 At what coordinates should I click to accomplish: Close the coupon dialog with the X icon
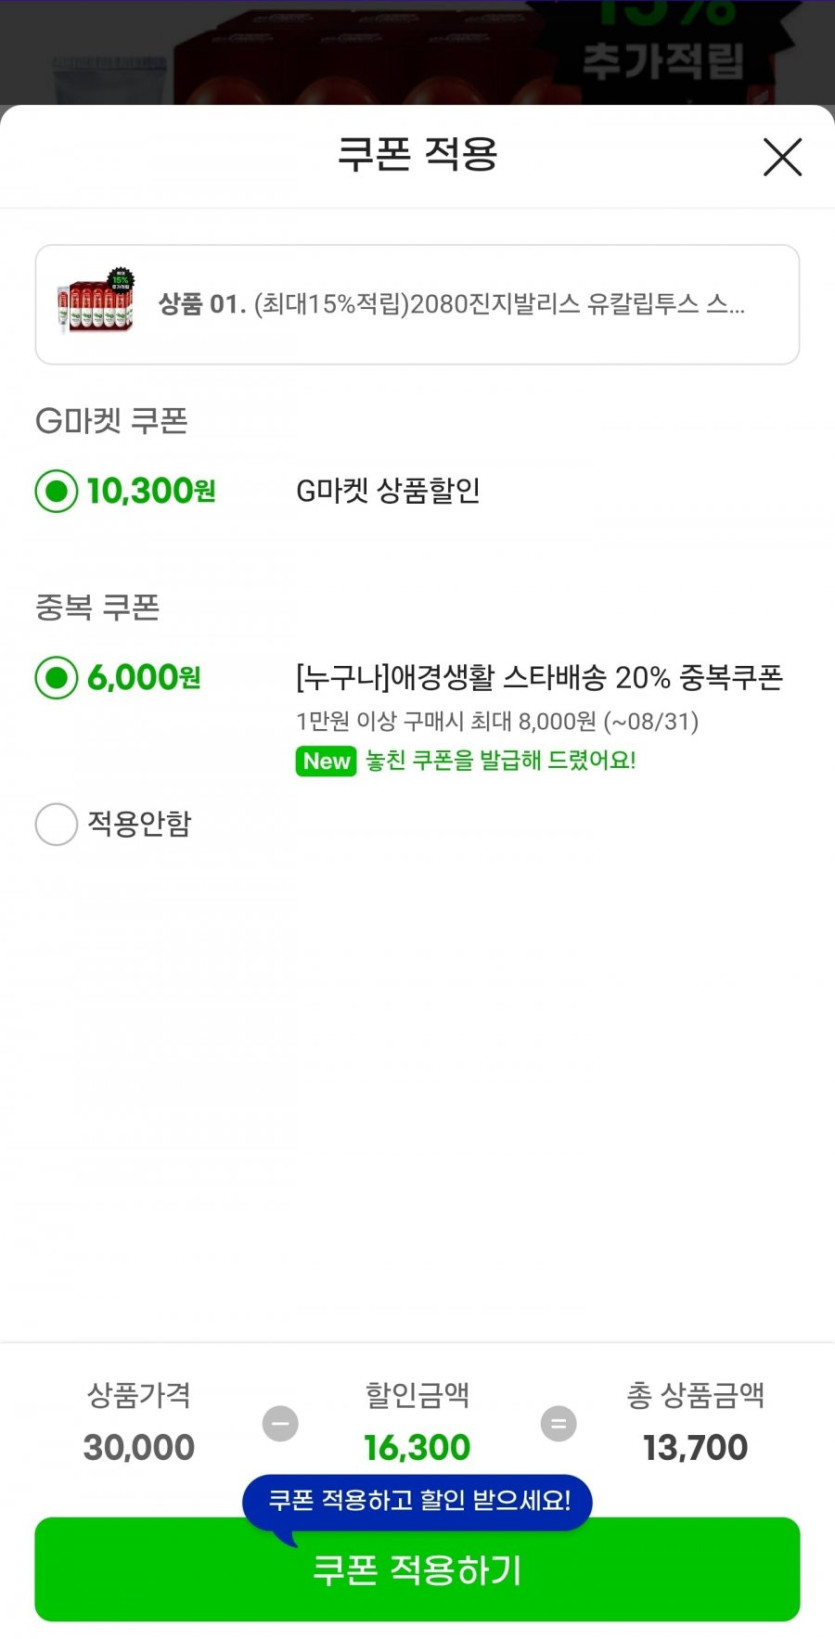click(x=782, y=157)
